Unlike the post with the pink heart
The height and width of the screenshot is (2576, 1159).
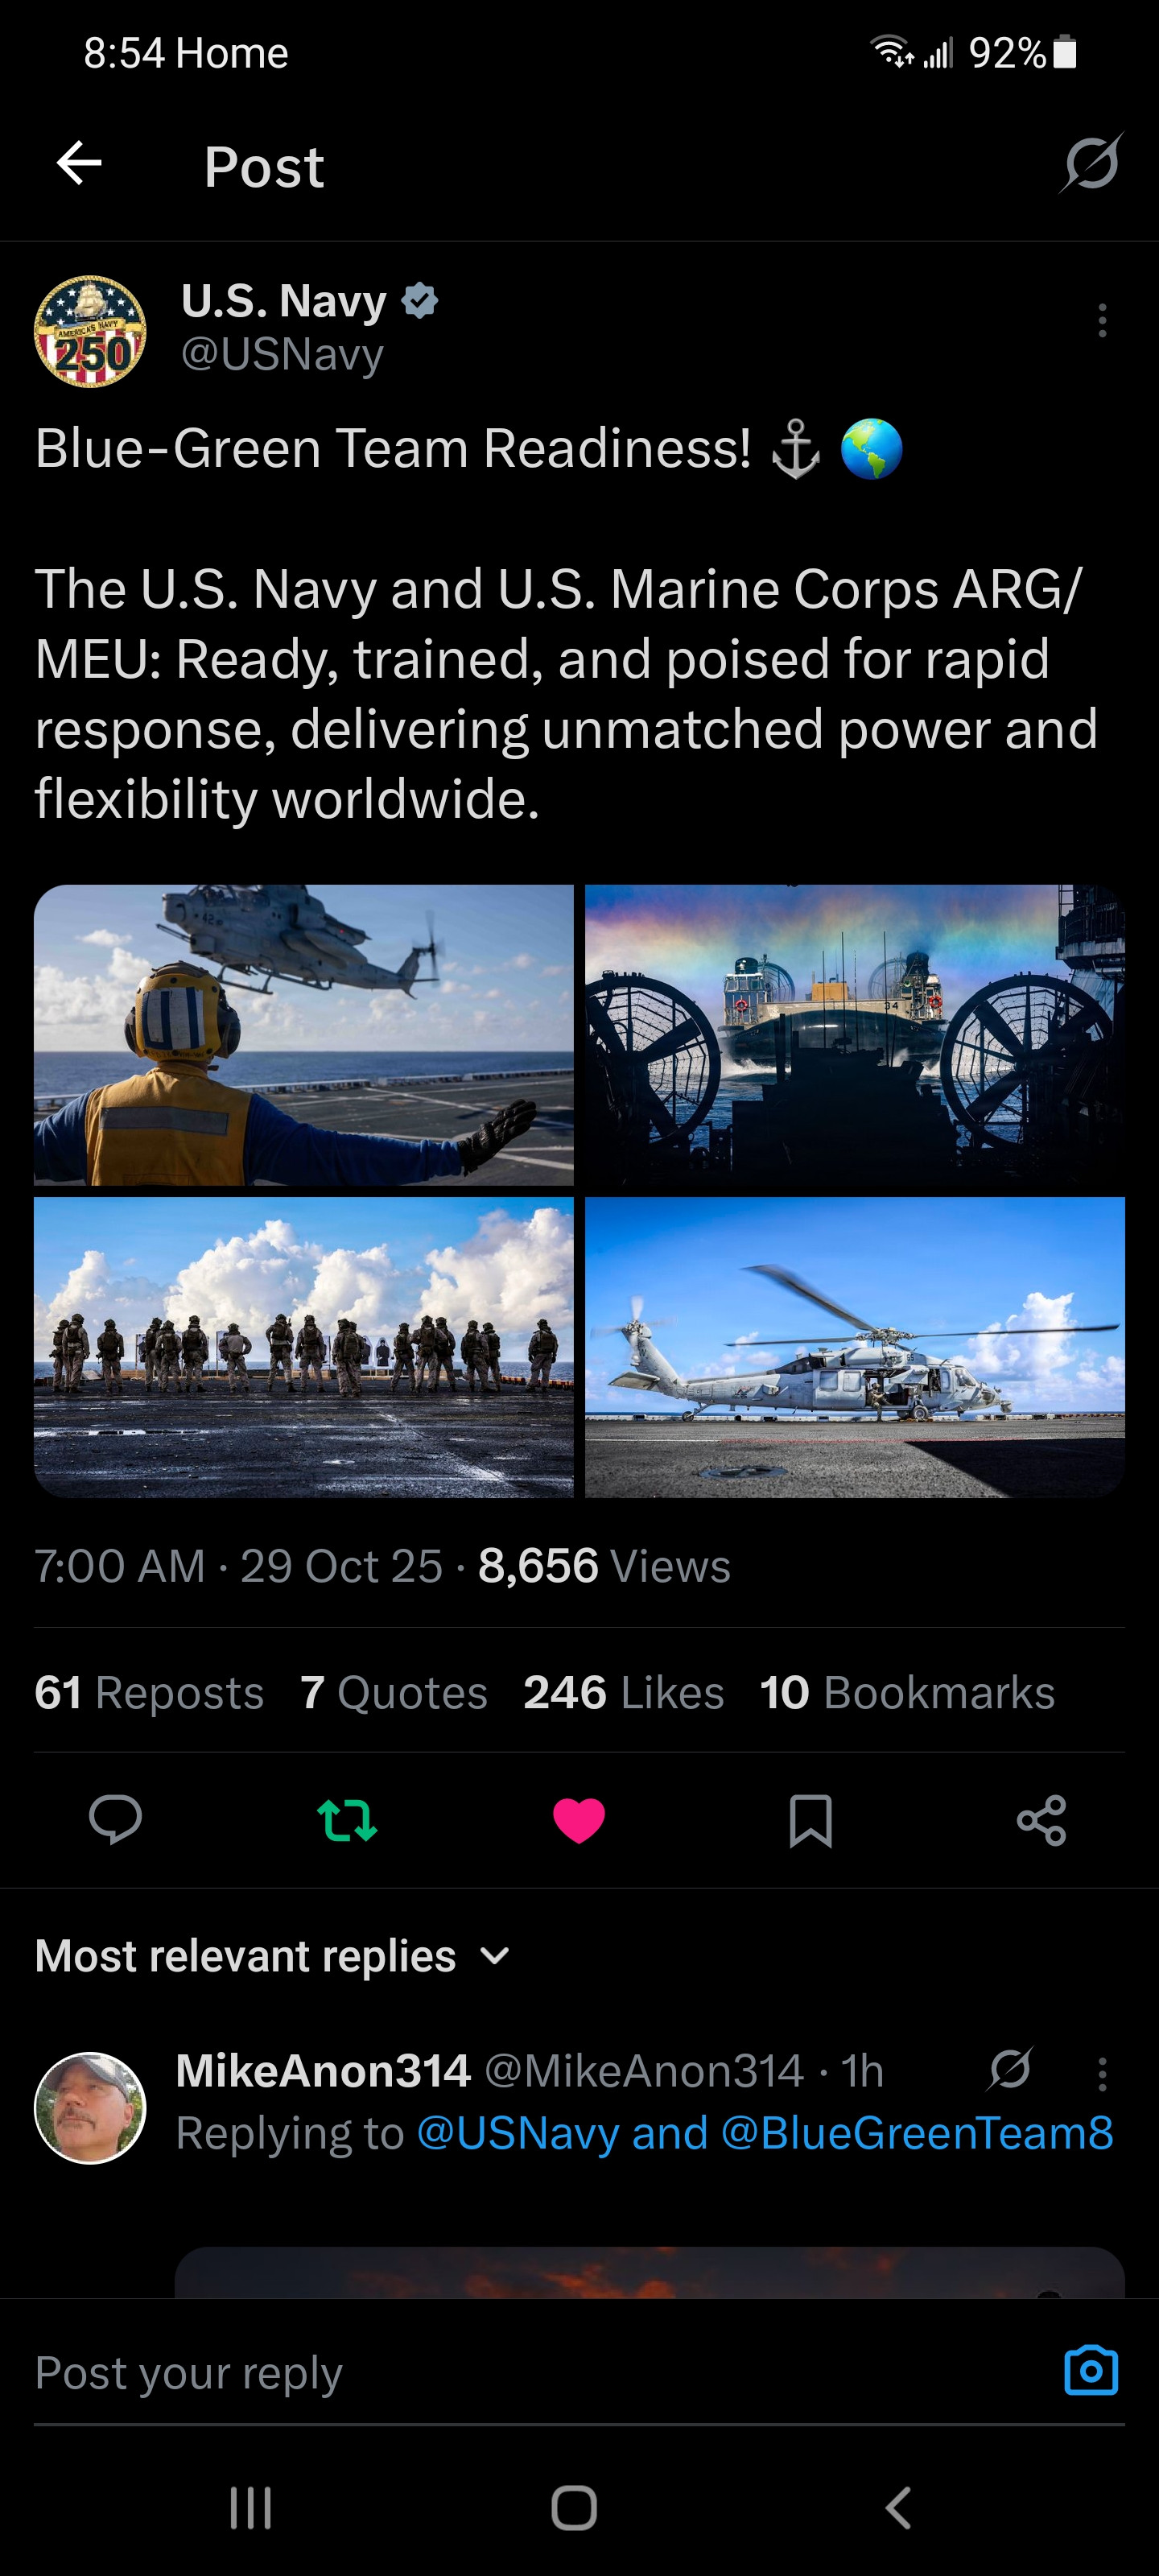(579, 1820)
